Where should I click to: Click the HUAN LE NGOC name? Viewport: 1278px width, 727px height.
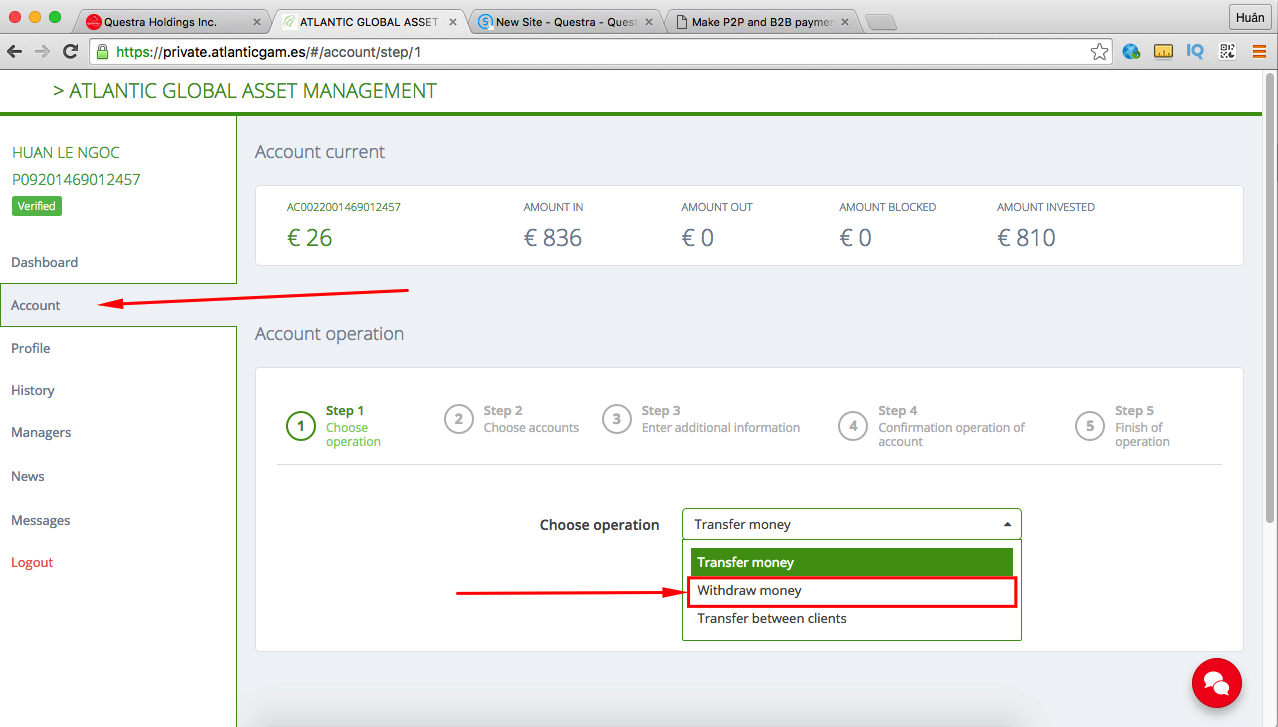pyautogui.click(x=66, y=153)
